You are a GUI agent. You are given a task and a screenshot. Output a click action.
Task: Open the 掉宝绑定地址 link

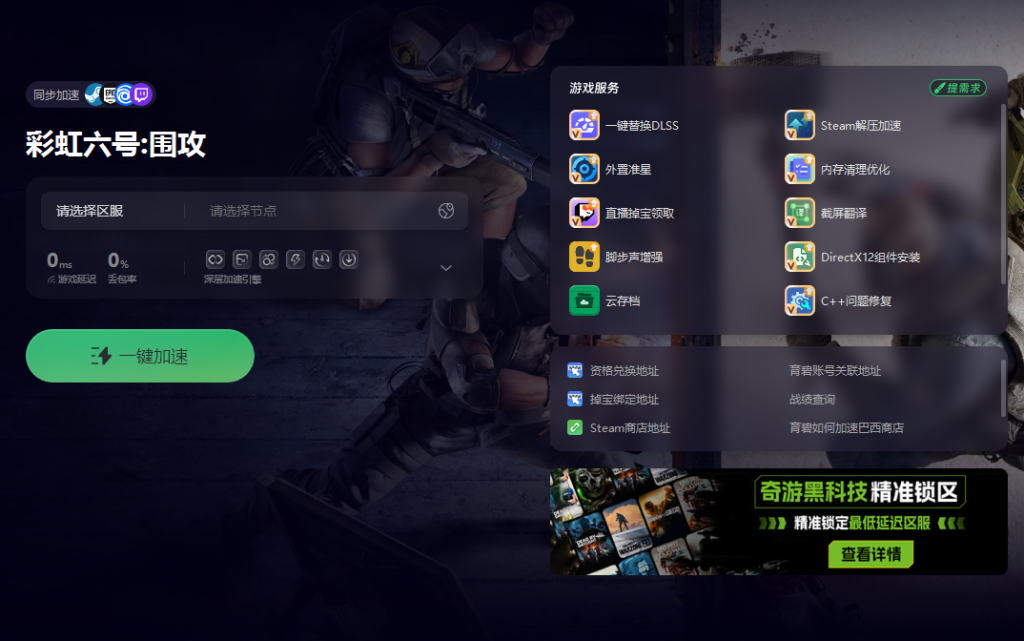[624, 399]
